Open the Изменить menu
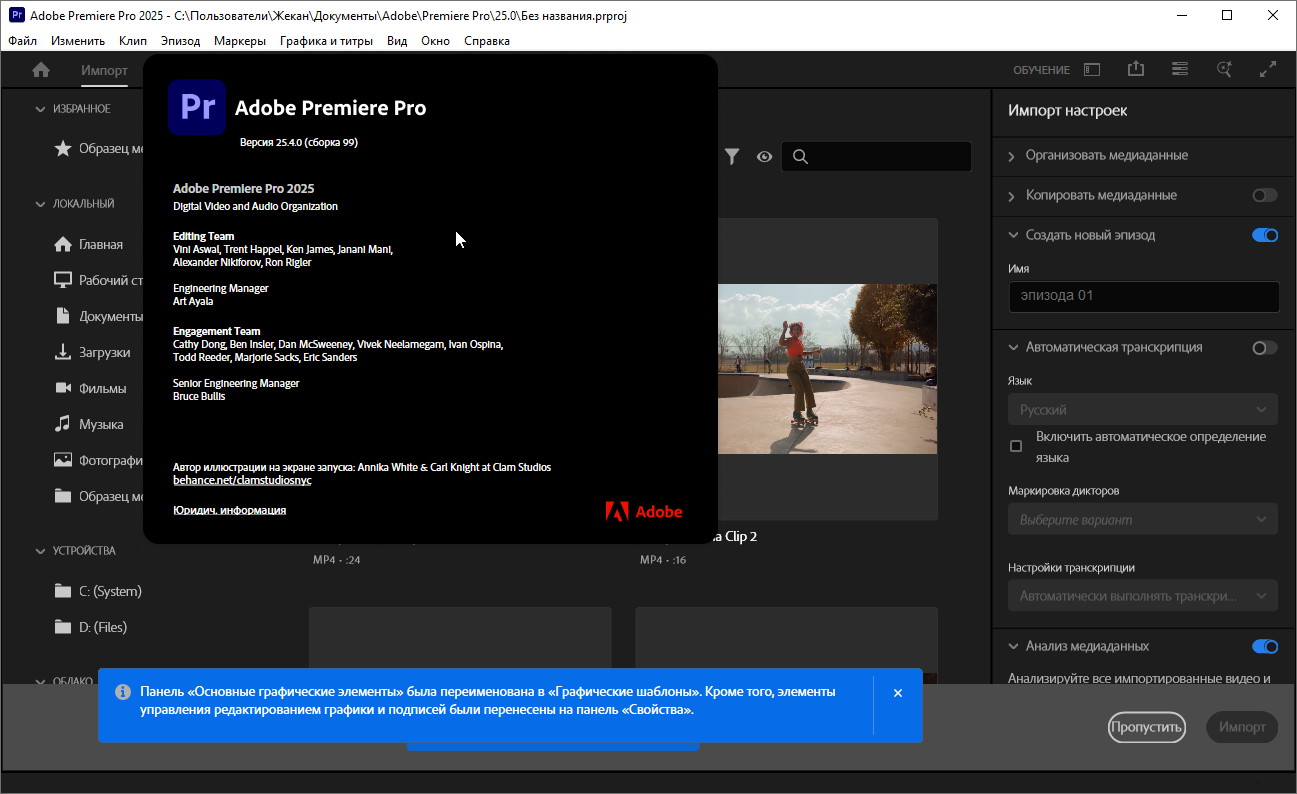1297x794 pixels. click(78, 41)
